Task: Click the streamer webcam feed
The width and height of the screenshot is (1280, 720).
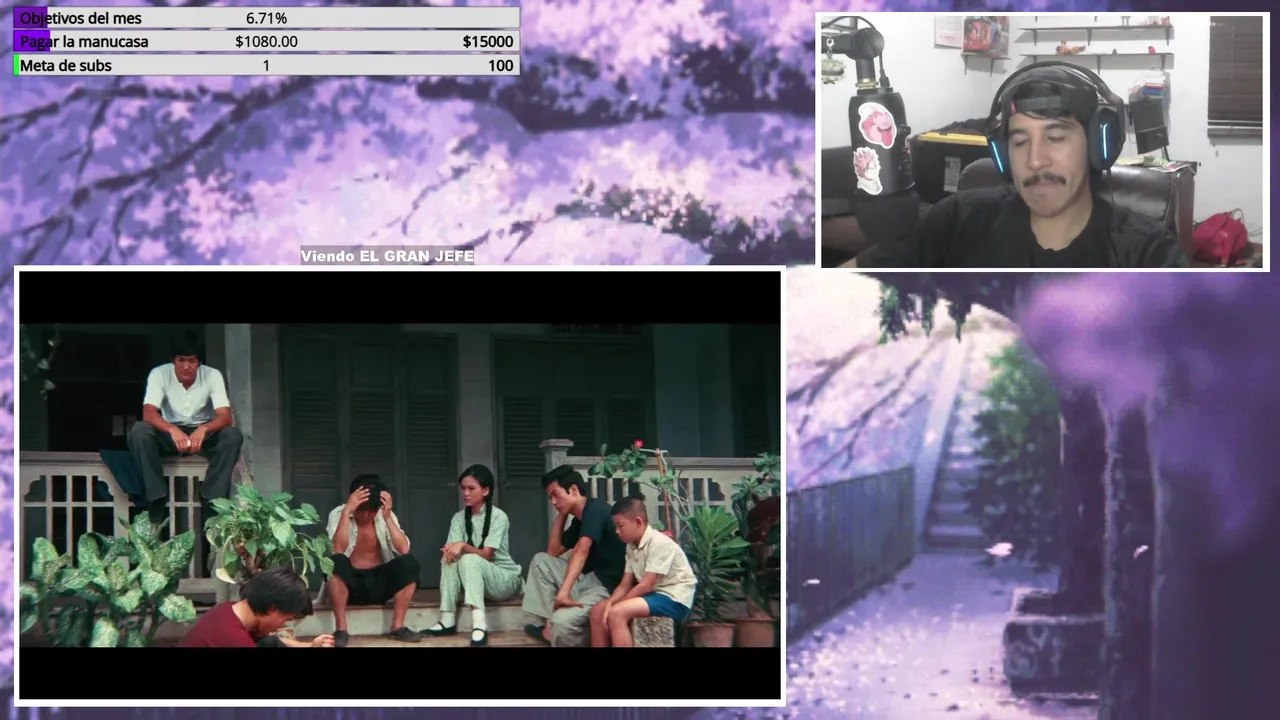Action: pos(1044,141)
